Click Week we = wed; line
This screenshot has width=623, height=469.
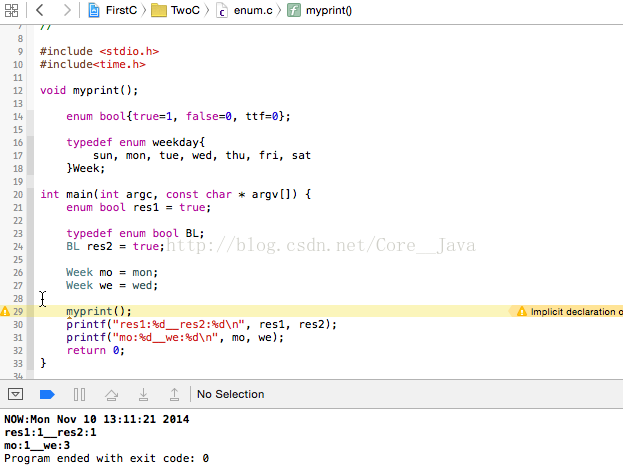pyautogui.click(x=112, y=285)
